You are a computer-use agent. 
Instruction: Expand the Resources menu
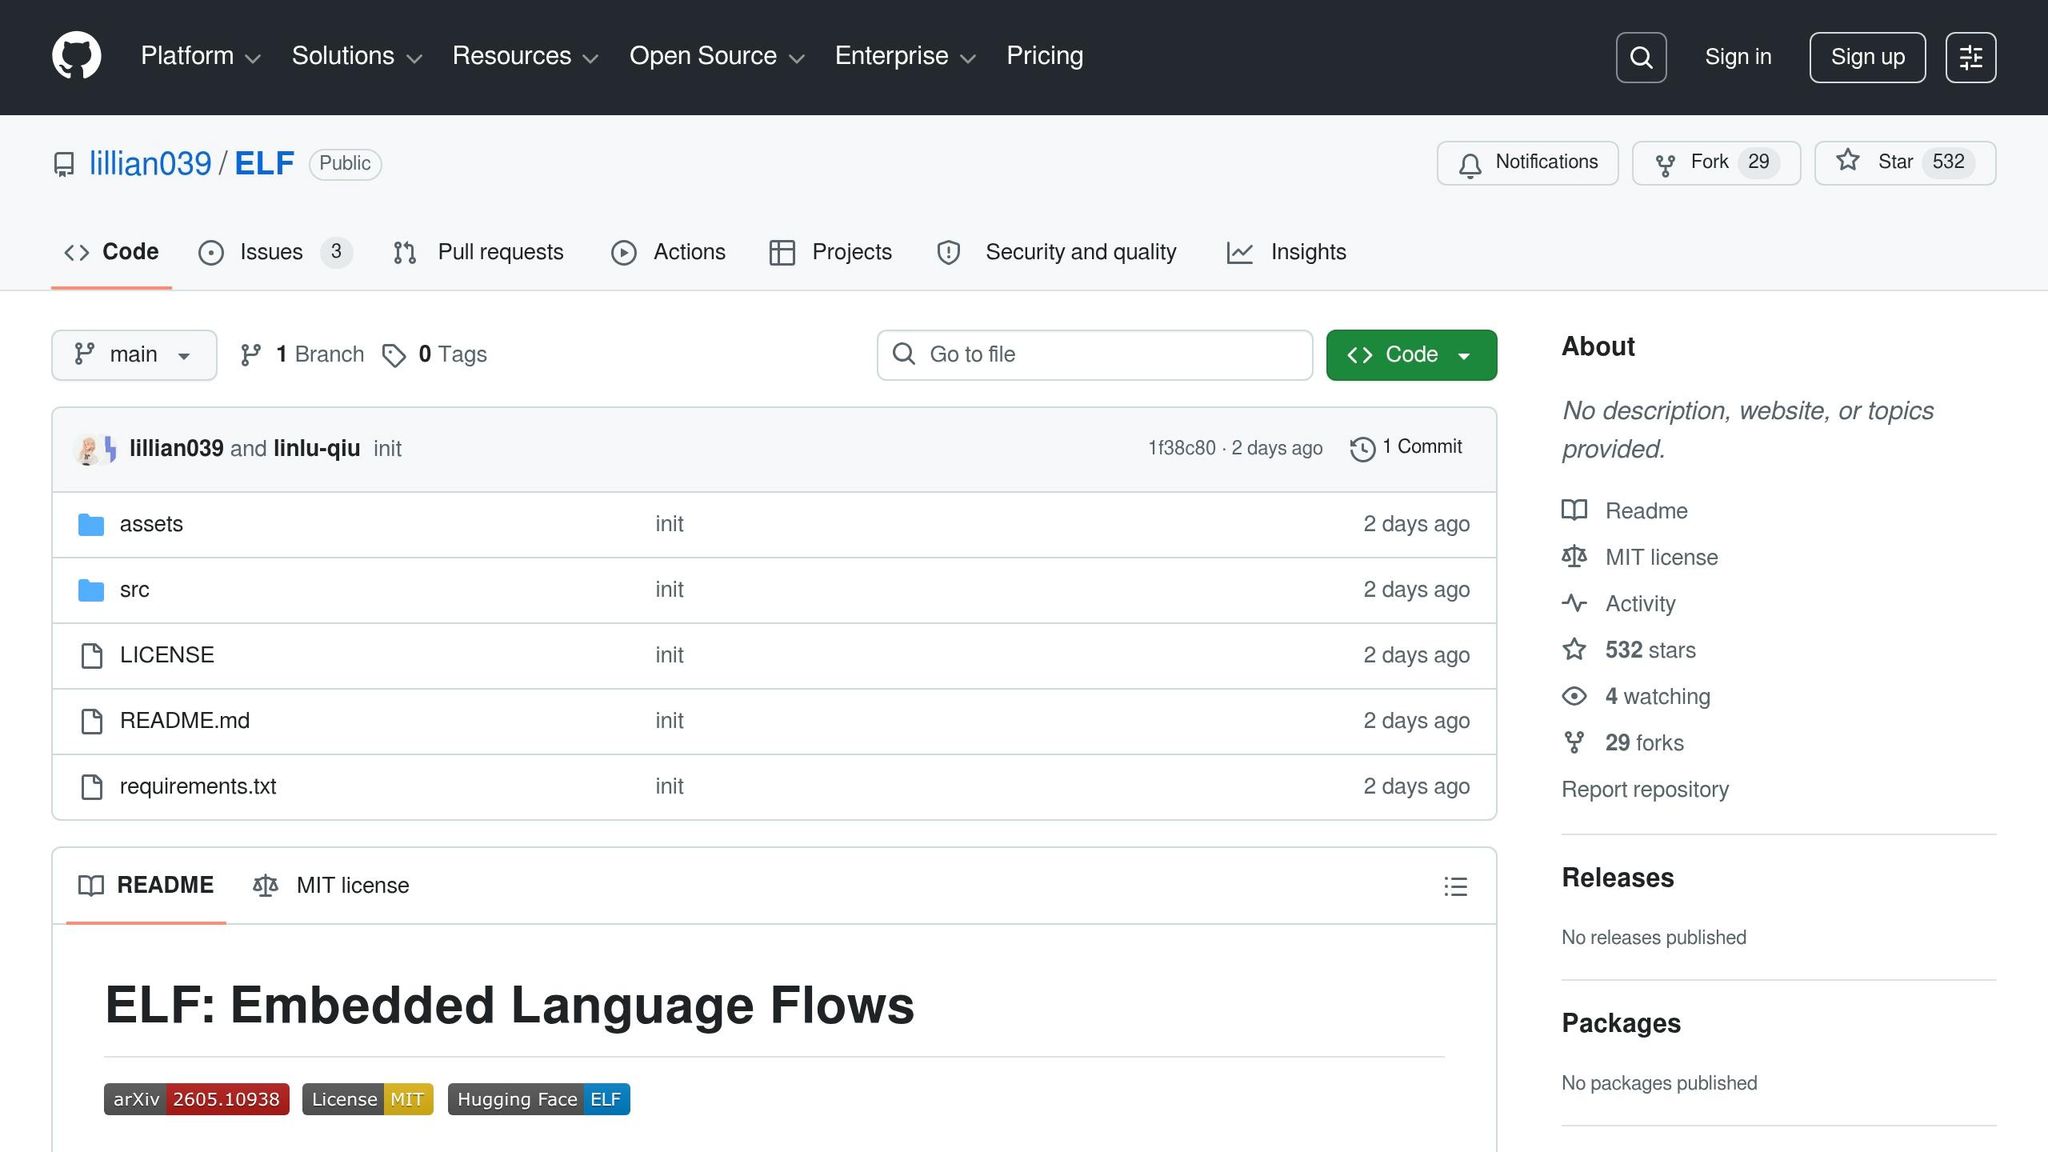coord(525,56)
